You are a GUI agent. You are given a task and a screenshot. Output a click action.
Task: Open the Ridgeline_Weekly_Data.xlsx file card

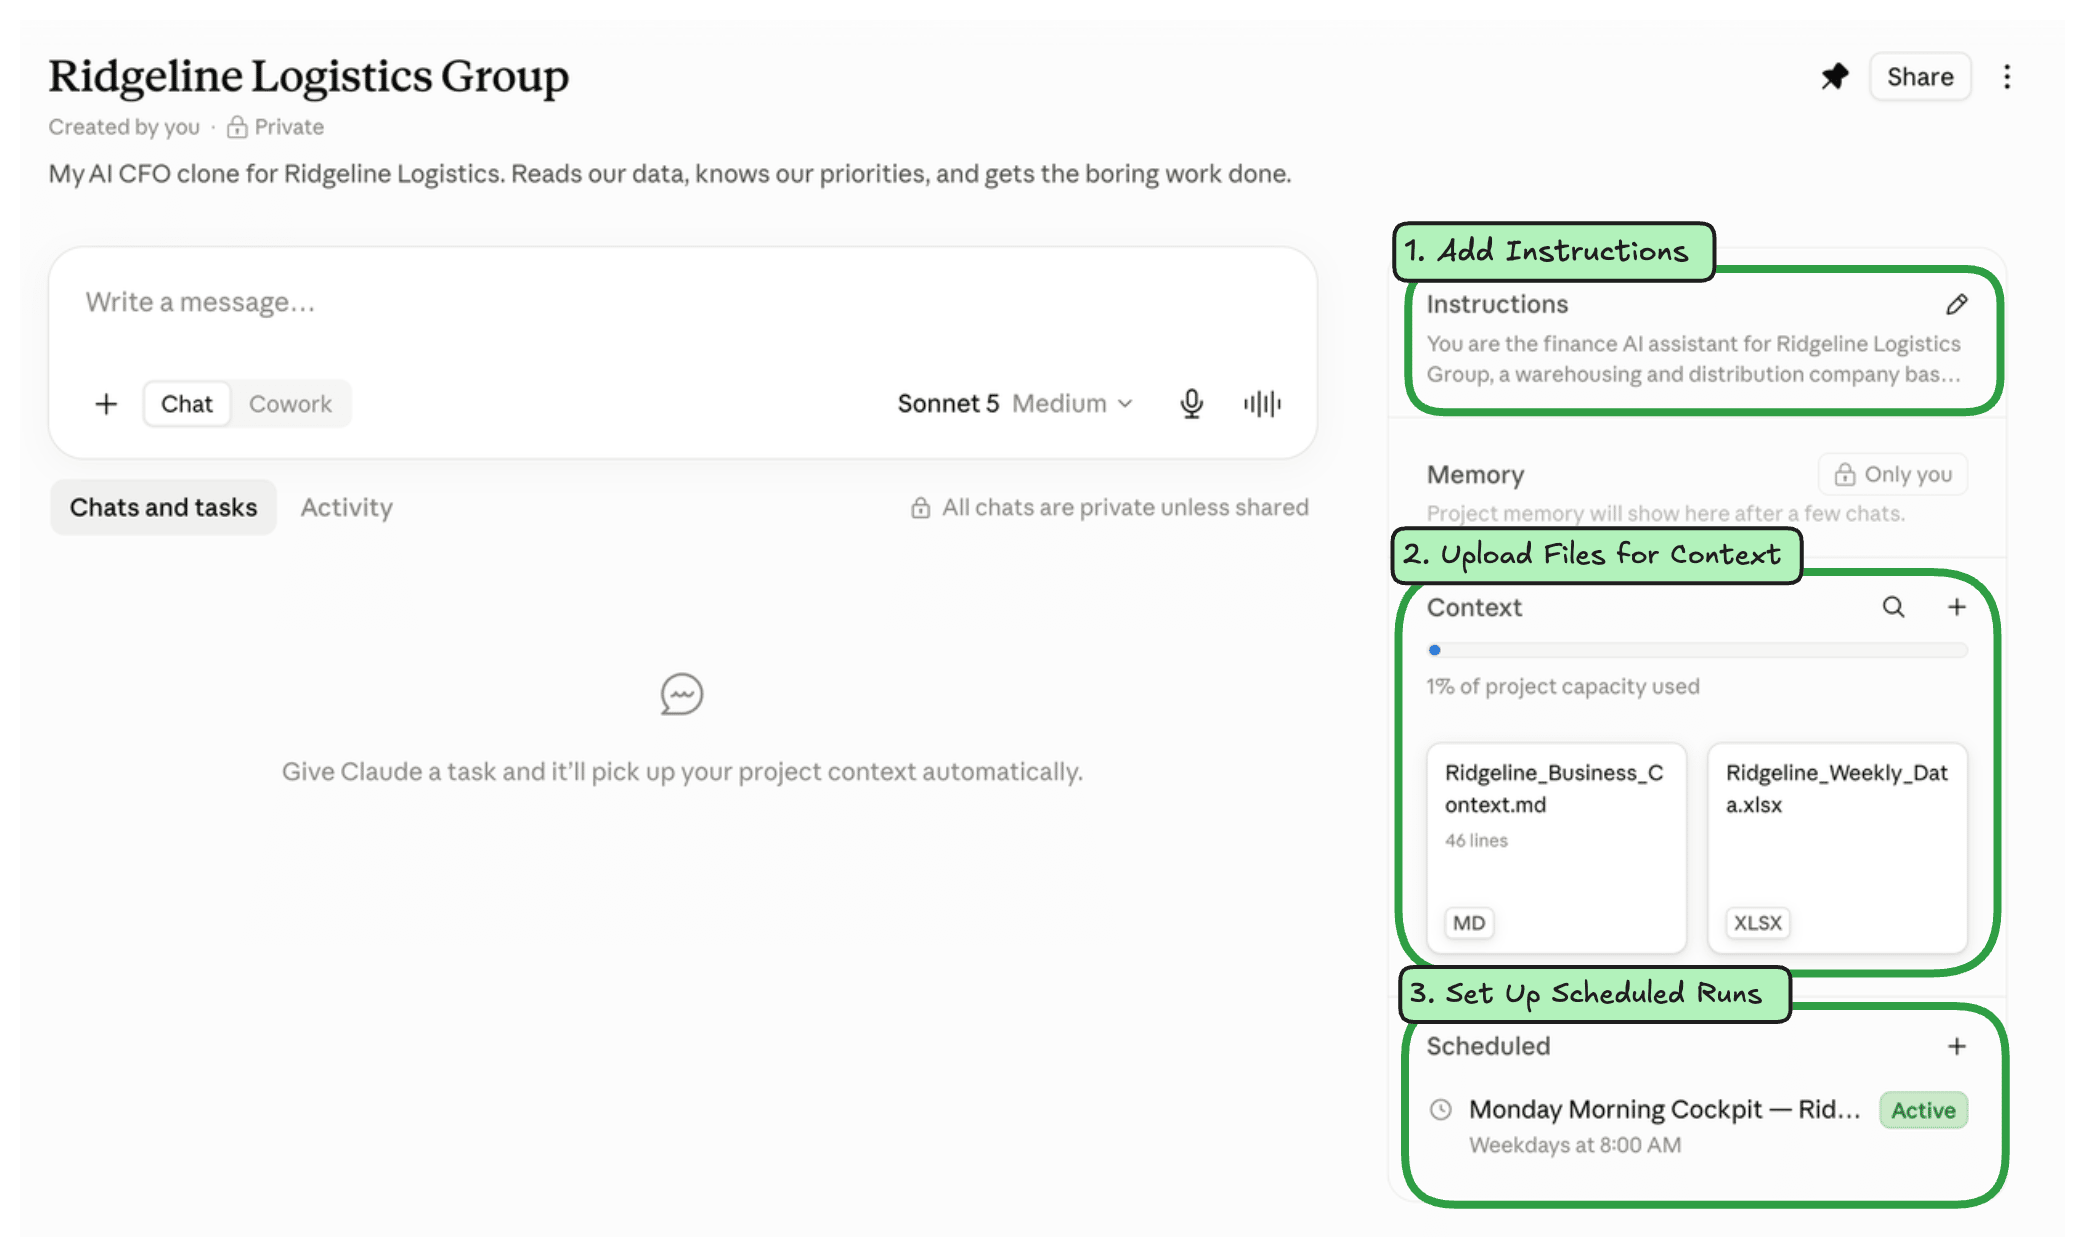[x=1837, y=847]
